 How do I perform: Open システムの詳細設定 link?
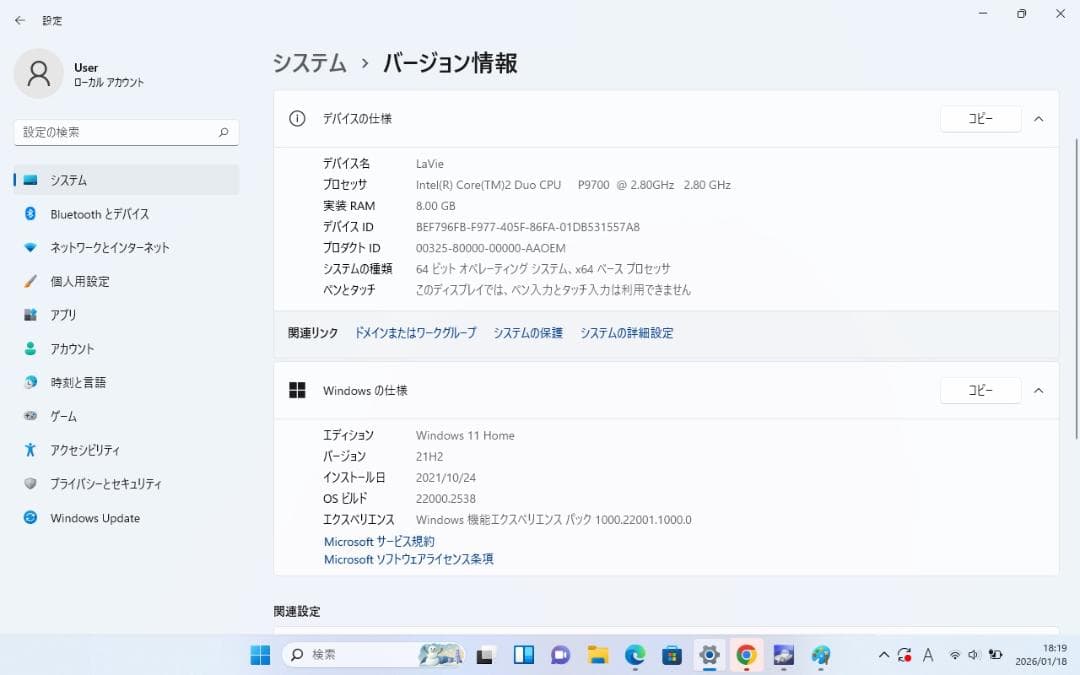coord(625,332)
